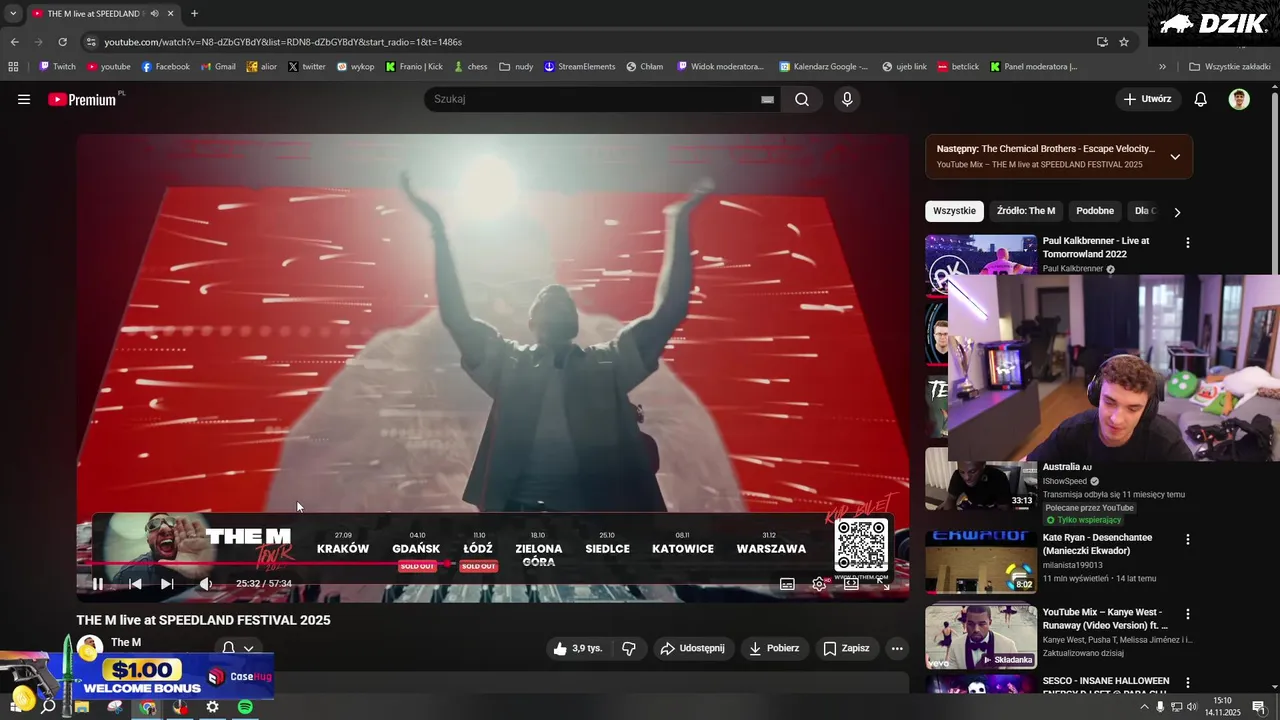Click the search magnifier button
The image size is (1280, 720).
(802, 99)
